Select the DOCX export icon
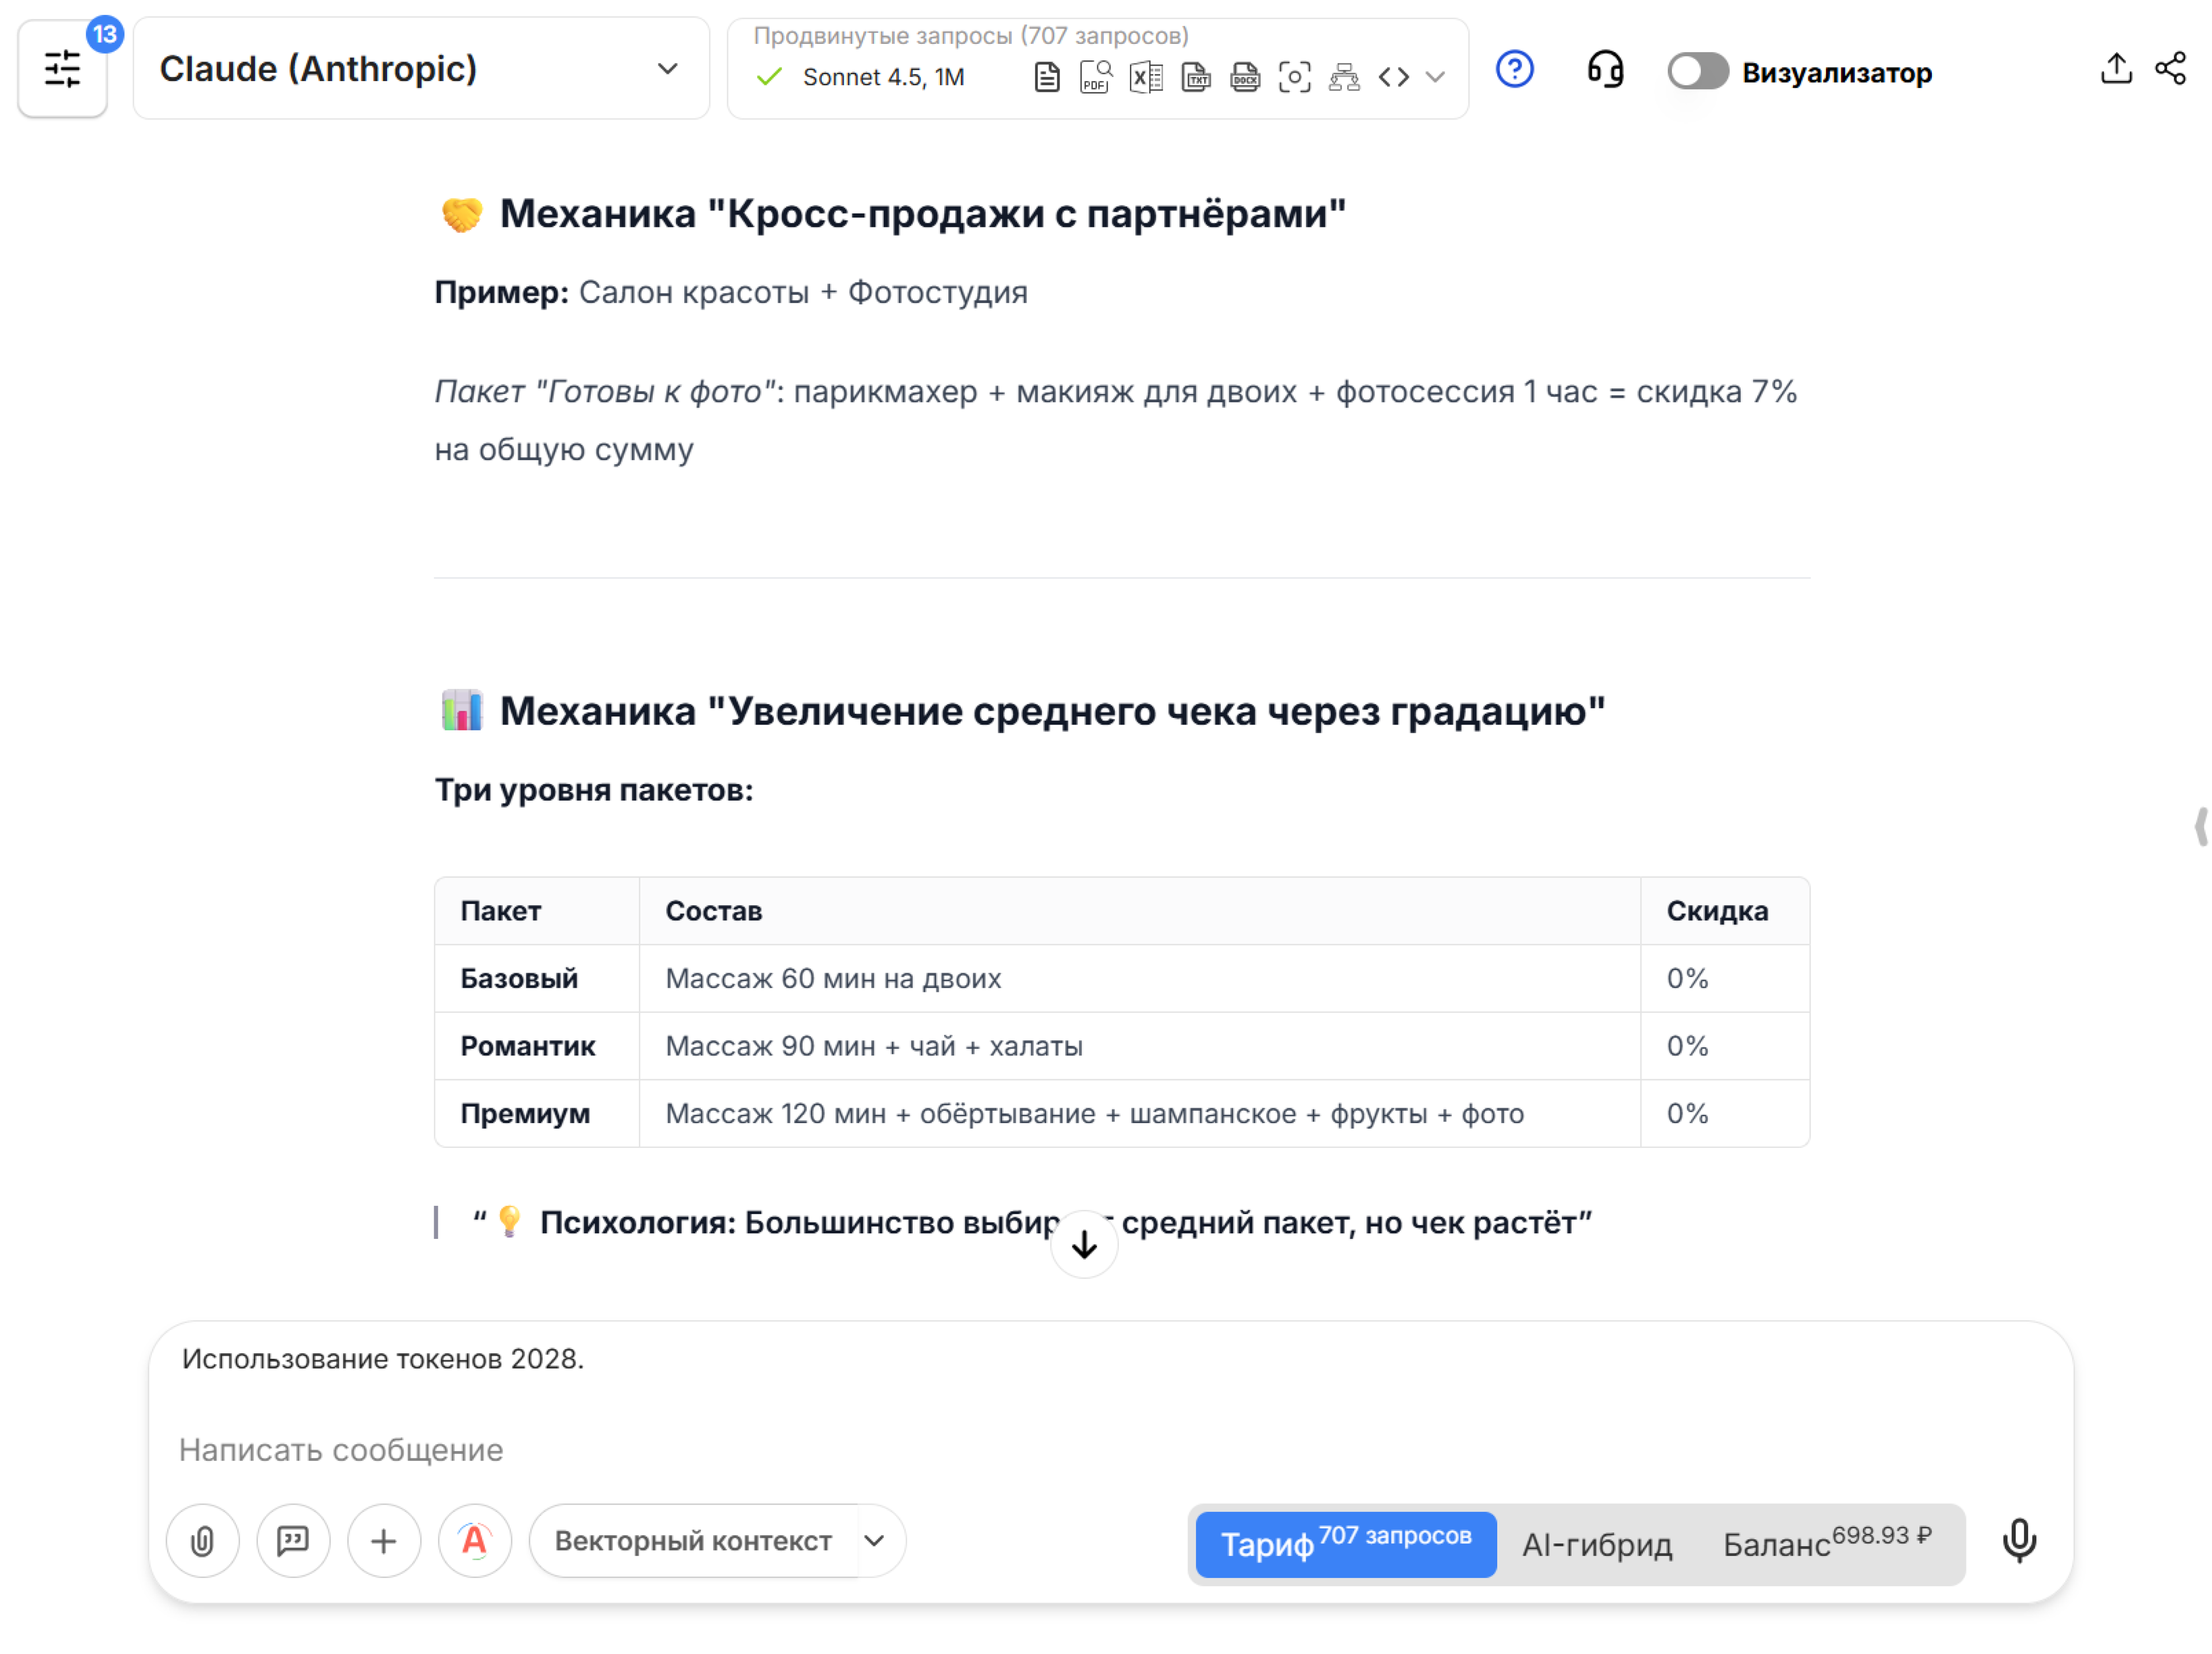2212x1654 pixels. pos(1245,75)
